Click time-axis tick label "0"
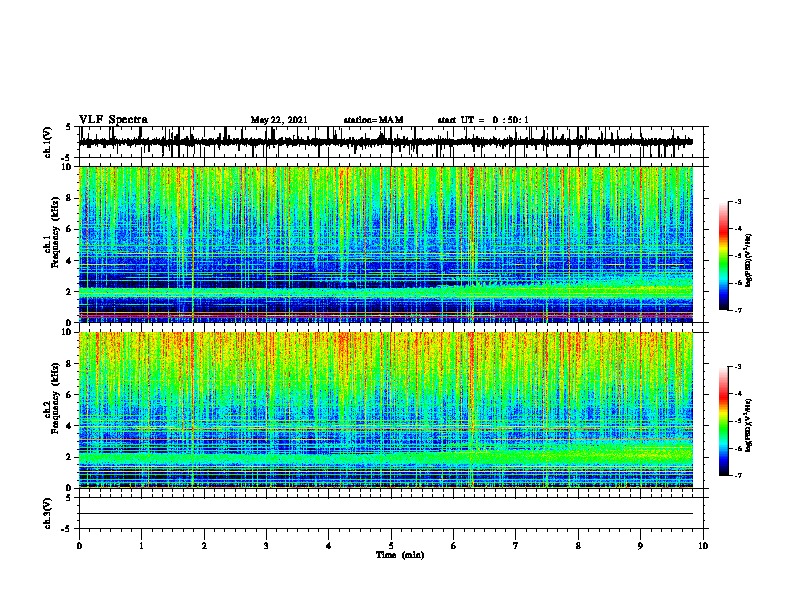792x612 pixels. [79, 546]
